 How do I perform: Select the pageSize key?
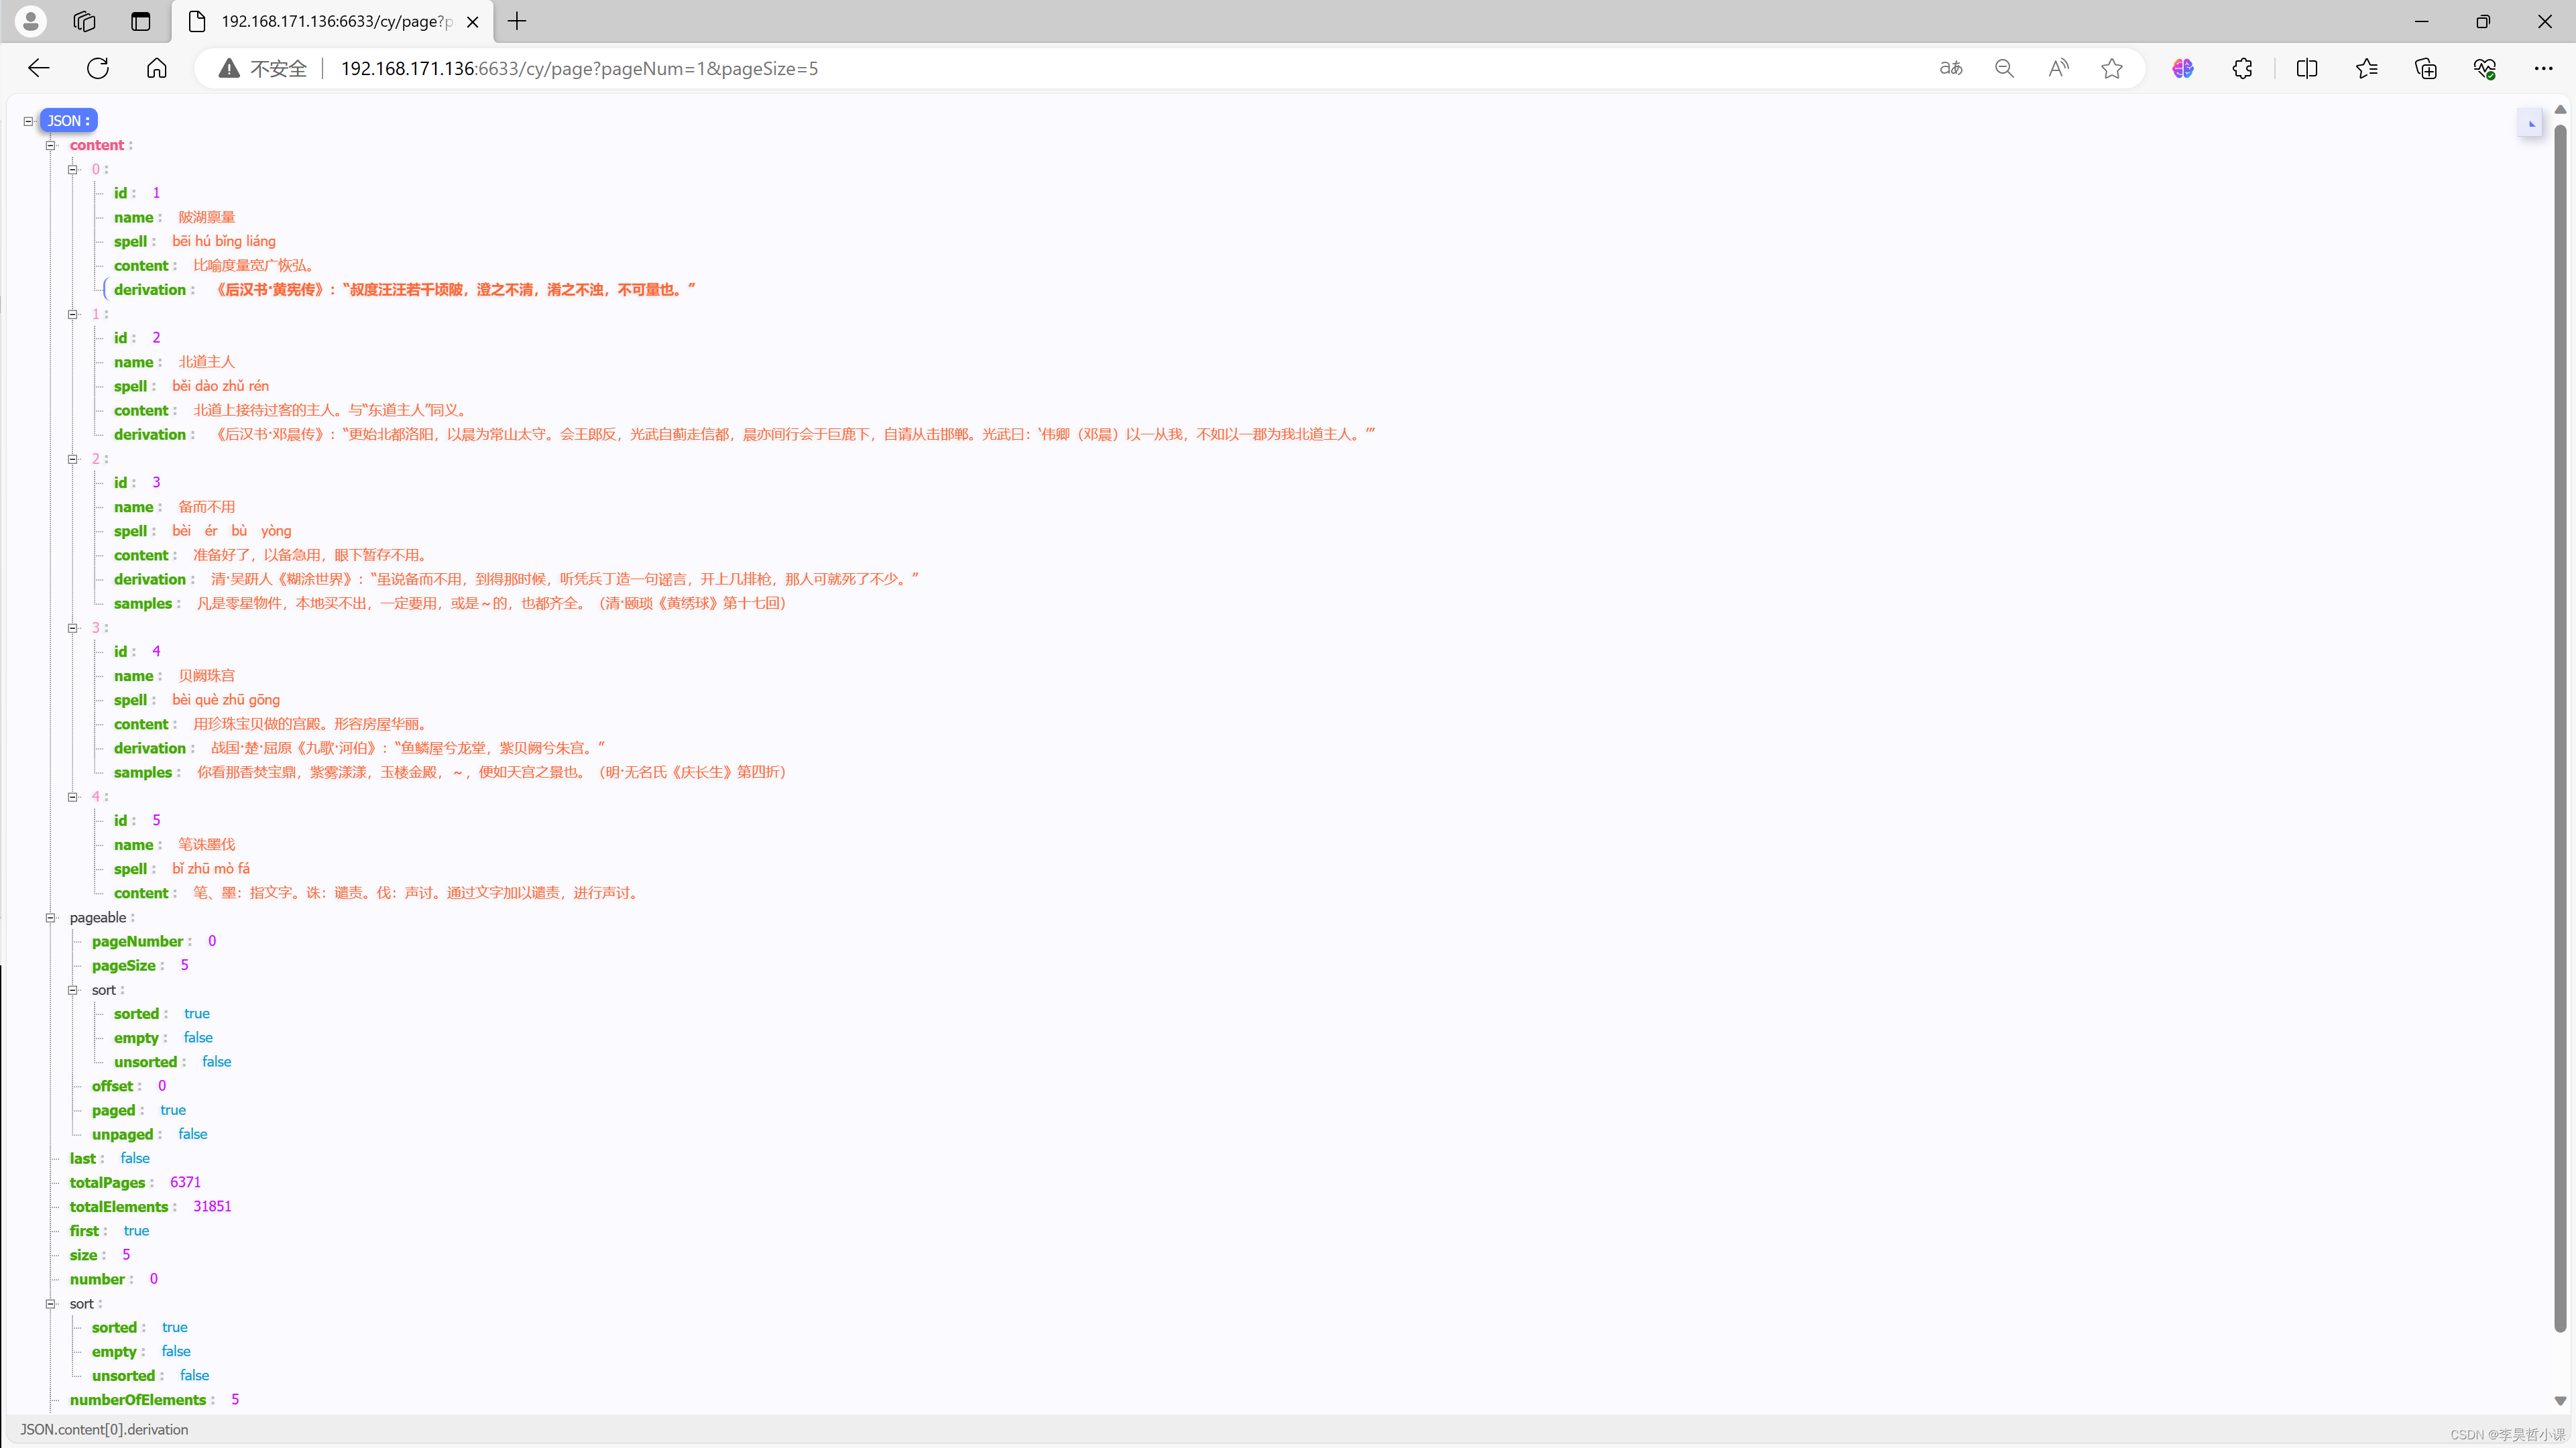124,965
